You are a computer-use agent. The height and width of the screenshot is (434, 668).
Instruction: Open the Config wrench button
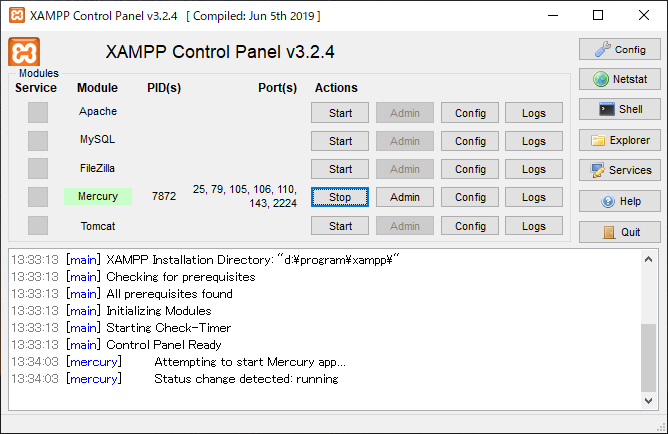pos(619,49)
